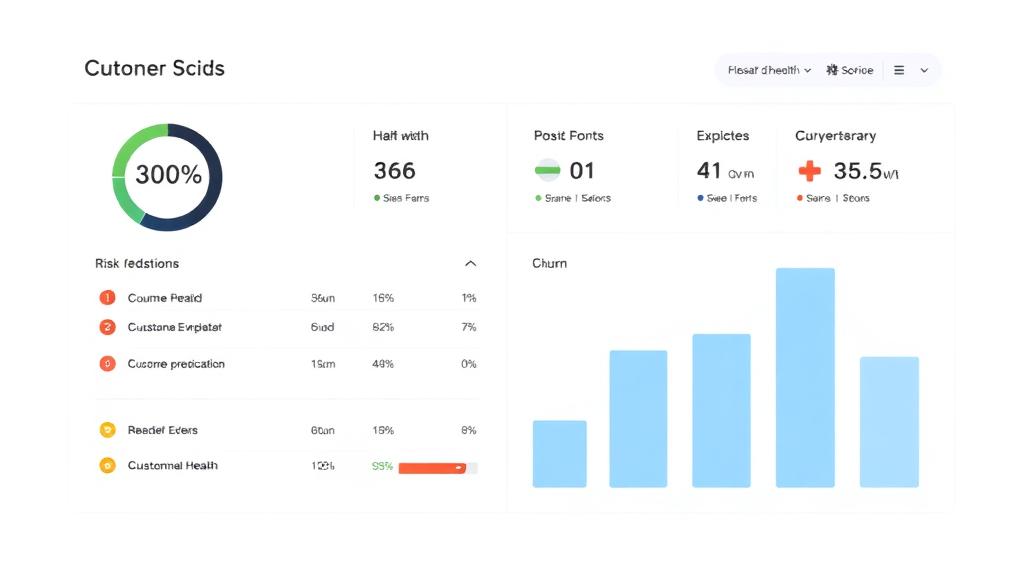Toggle the green legend dot under Half width
The image size is (1024, 576).
[x=377, y=198]
